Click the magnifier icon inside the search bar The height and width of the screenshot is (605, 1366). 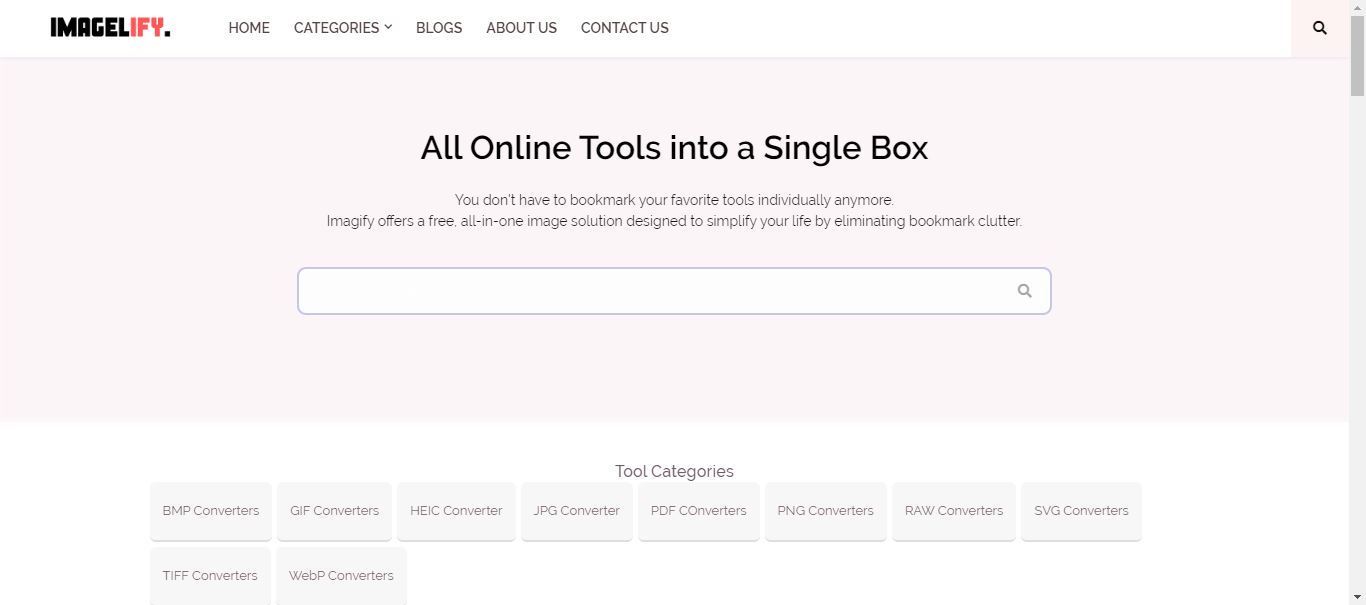pos(1024,290)
